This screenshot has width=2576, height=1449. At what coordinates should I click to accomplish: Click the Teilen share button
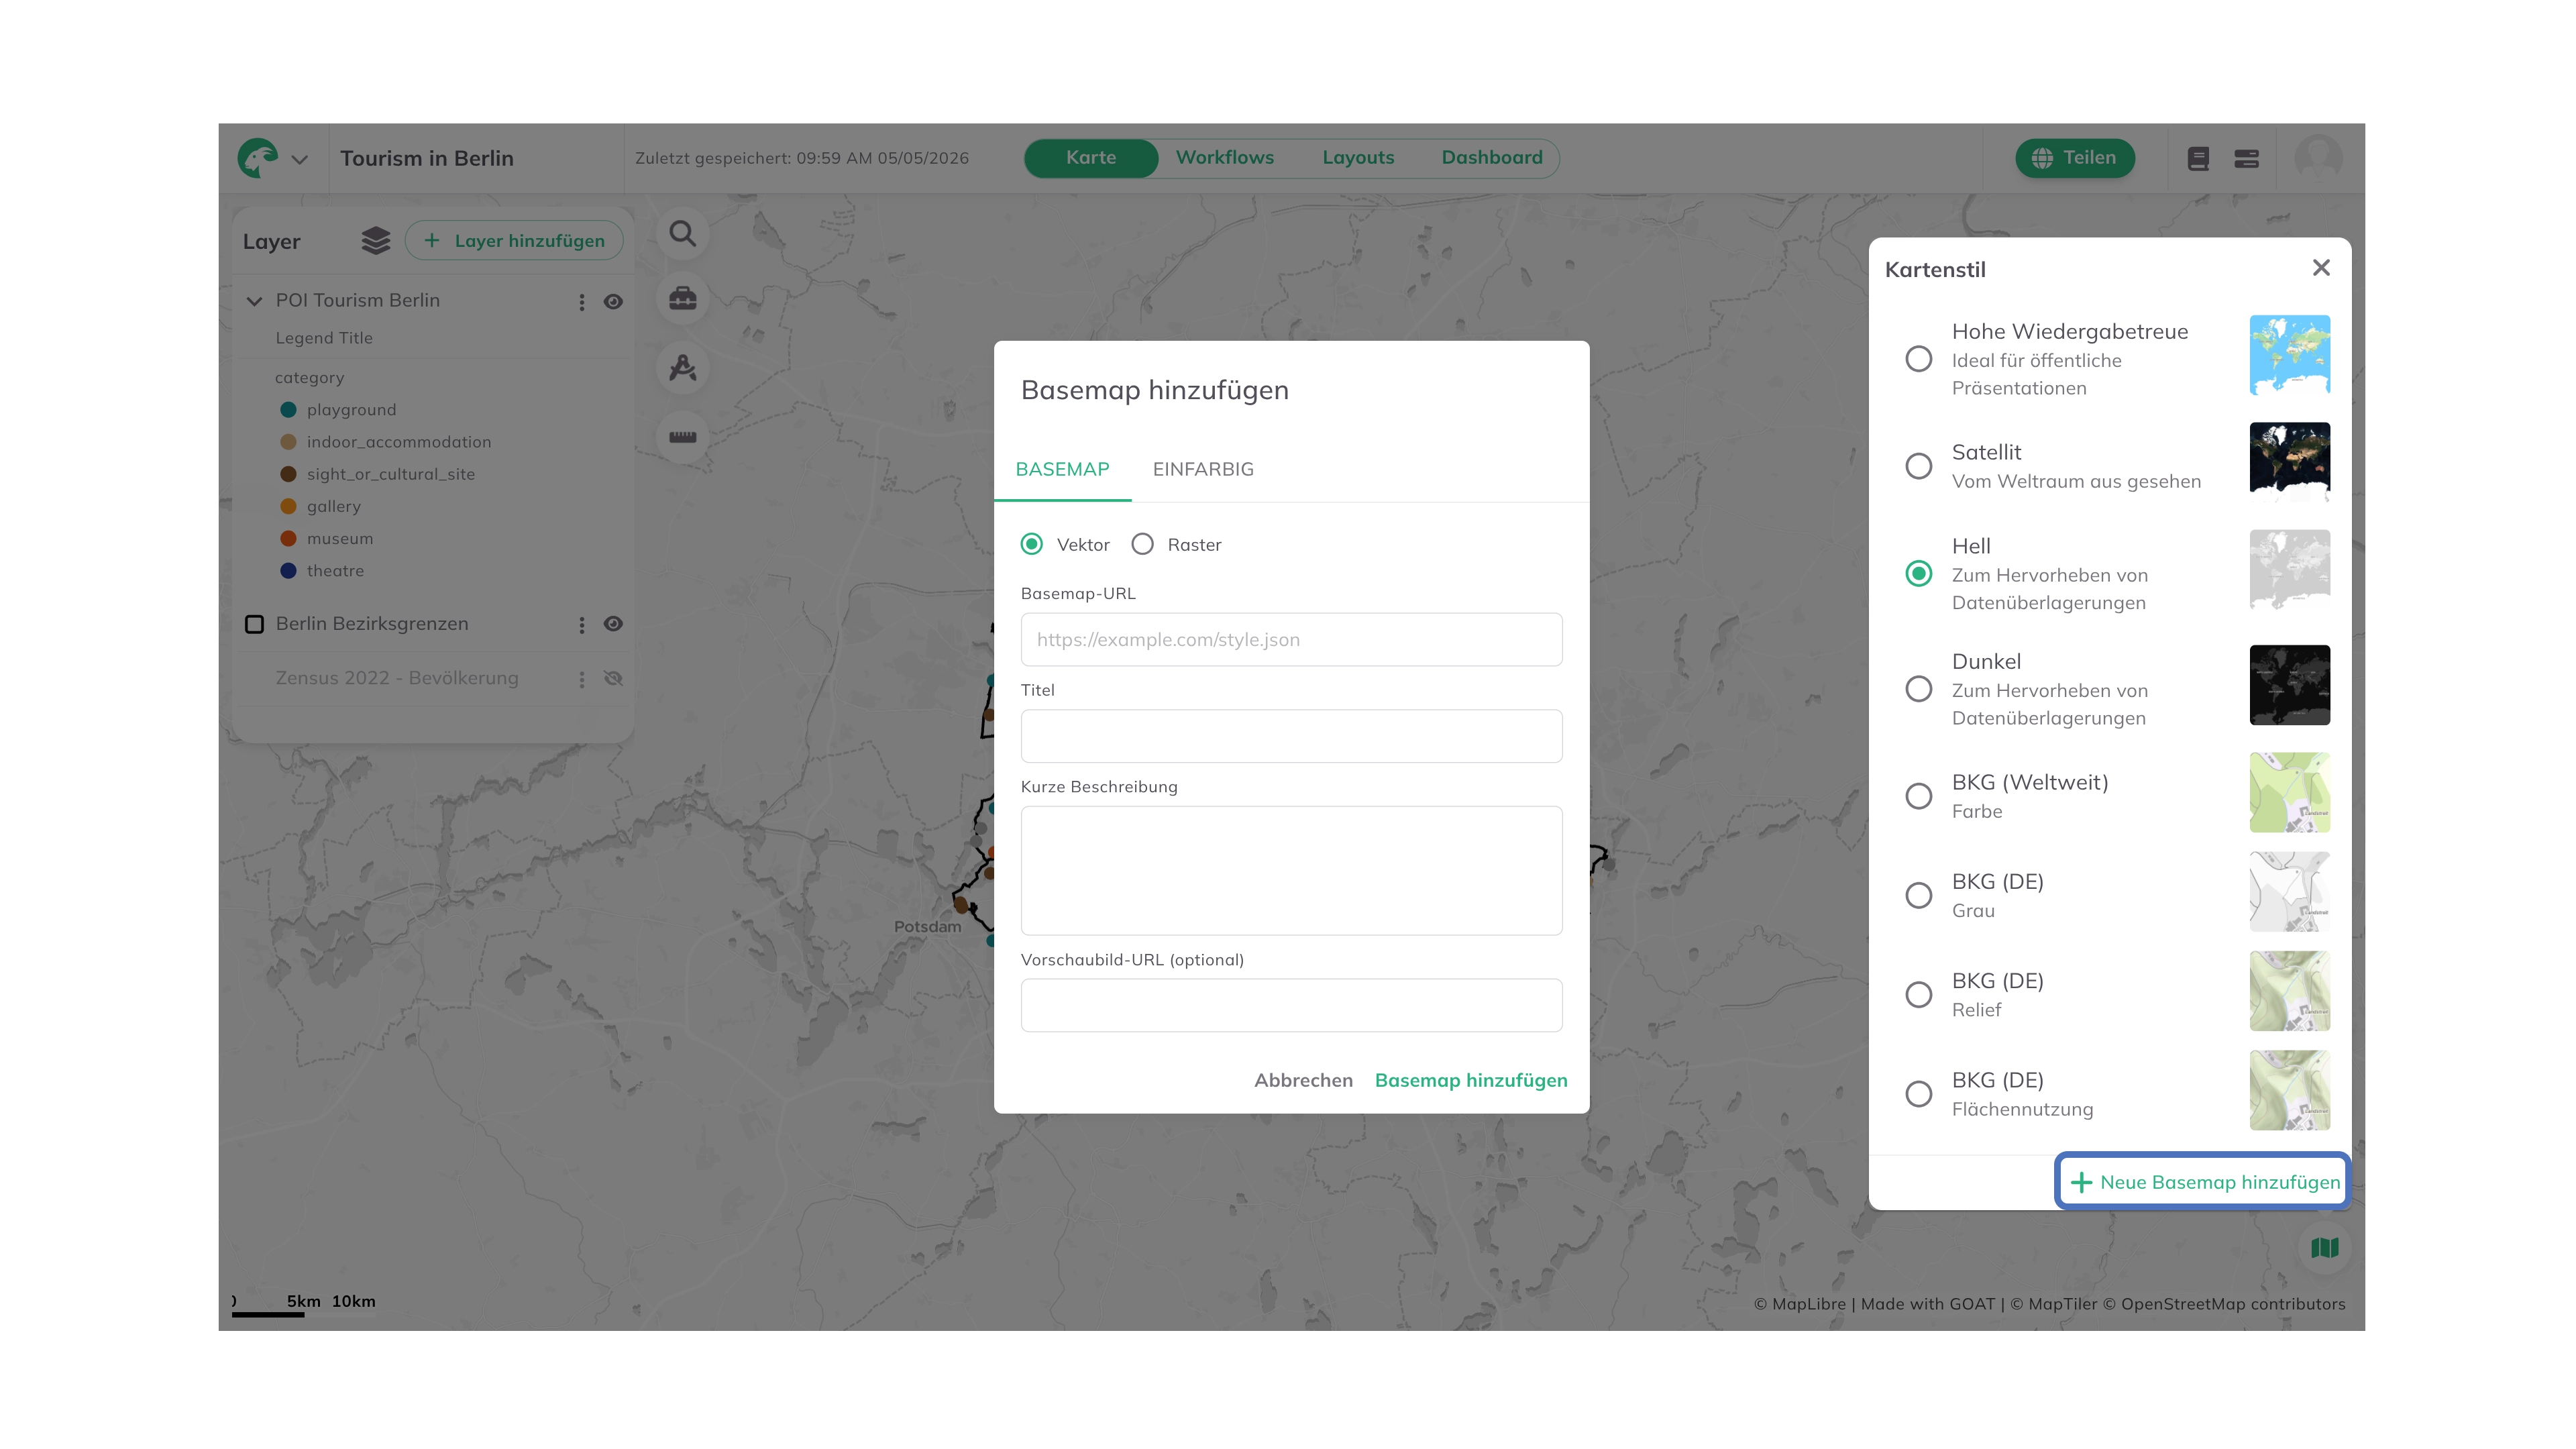(x=2074, y=158)
